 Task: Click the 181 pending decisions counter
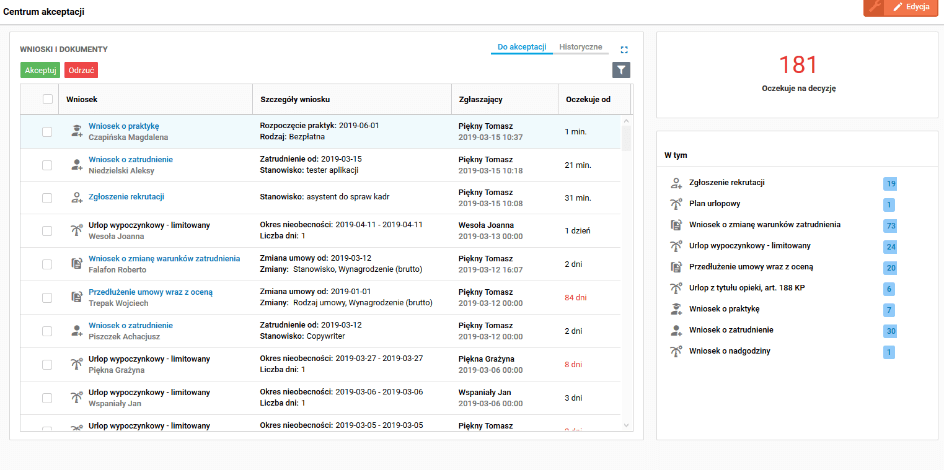(x=798, y=65)
